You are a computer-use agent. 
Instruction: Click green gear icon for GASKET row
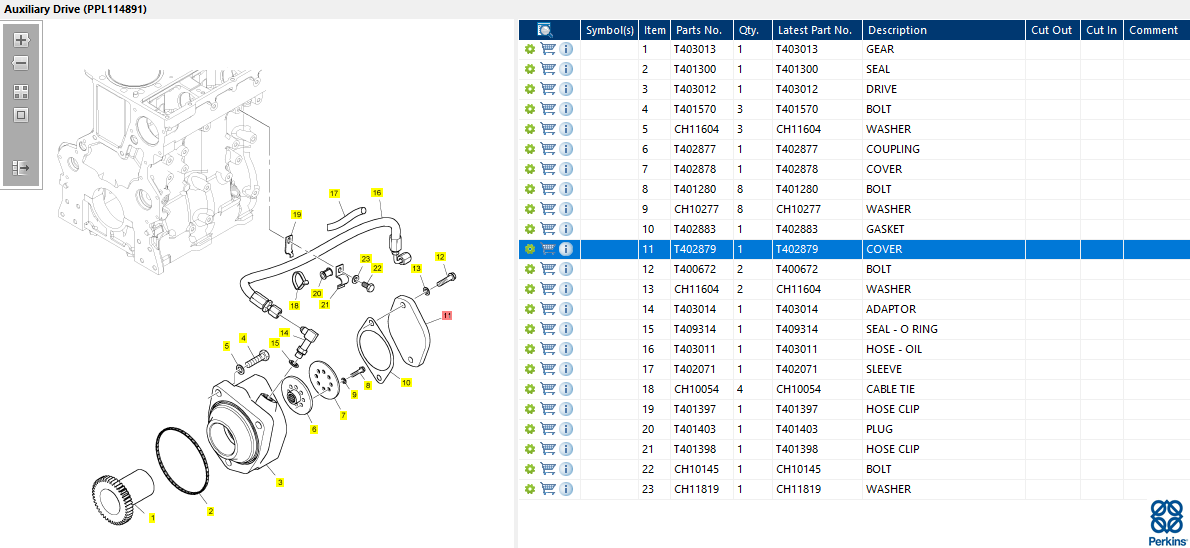pyautogui.click(x=530, y=229)
